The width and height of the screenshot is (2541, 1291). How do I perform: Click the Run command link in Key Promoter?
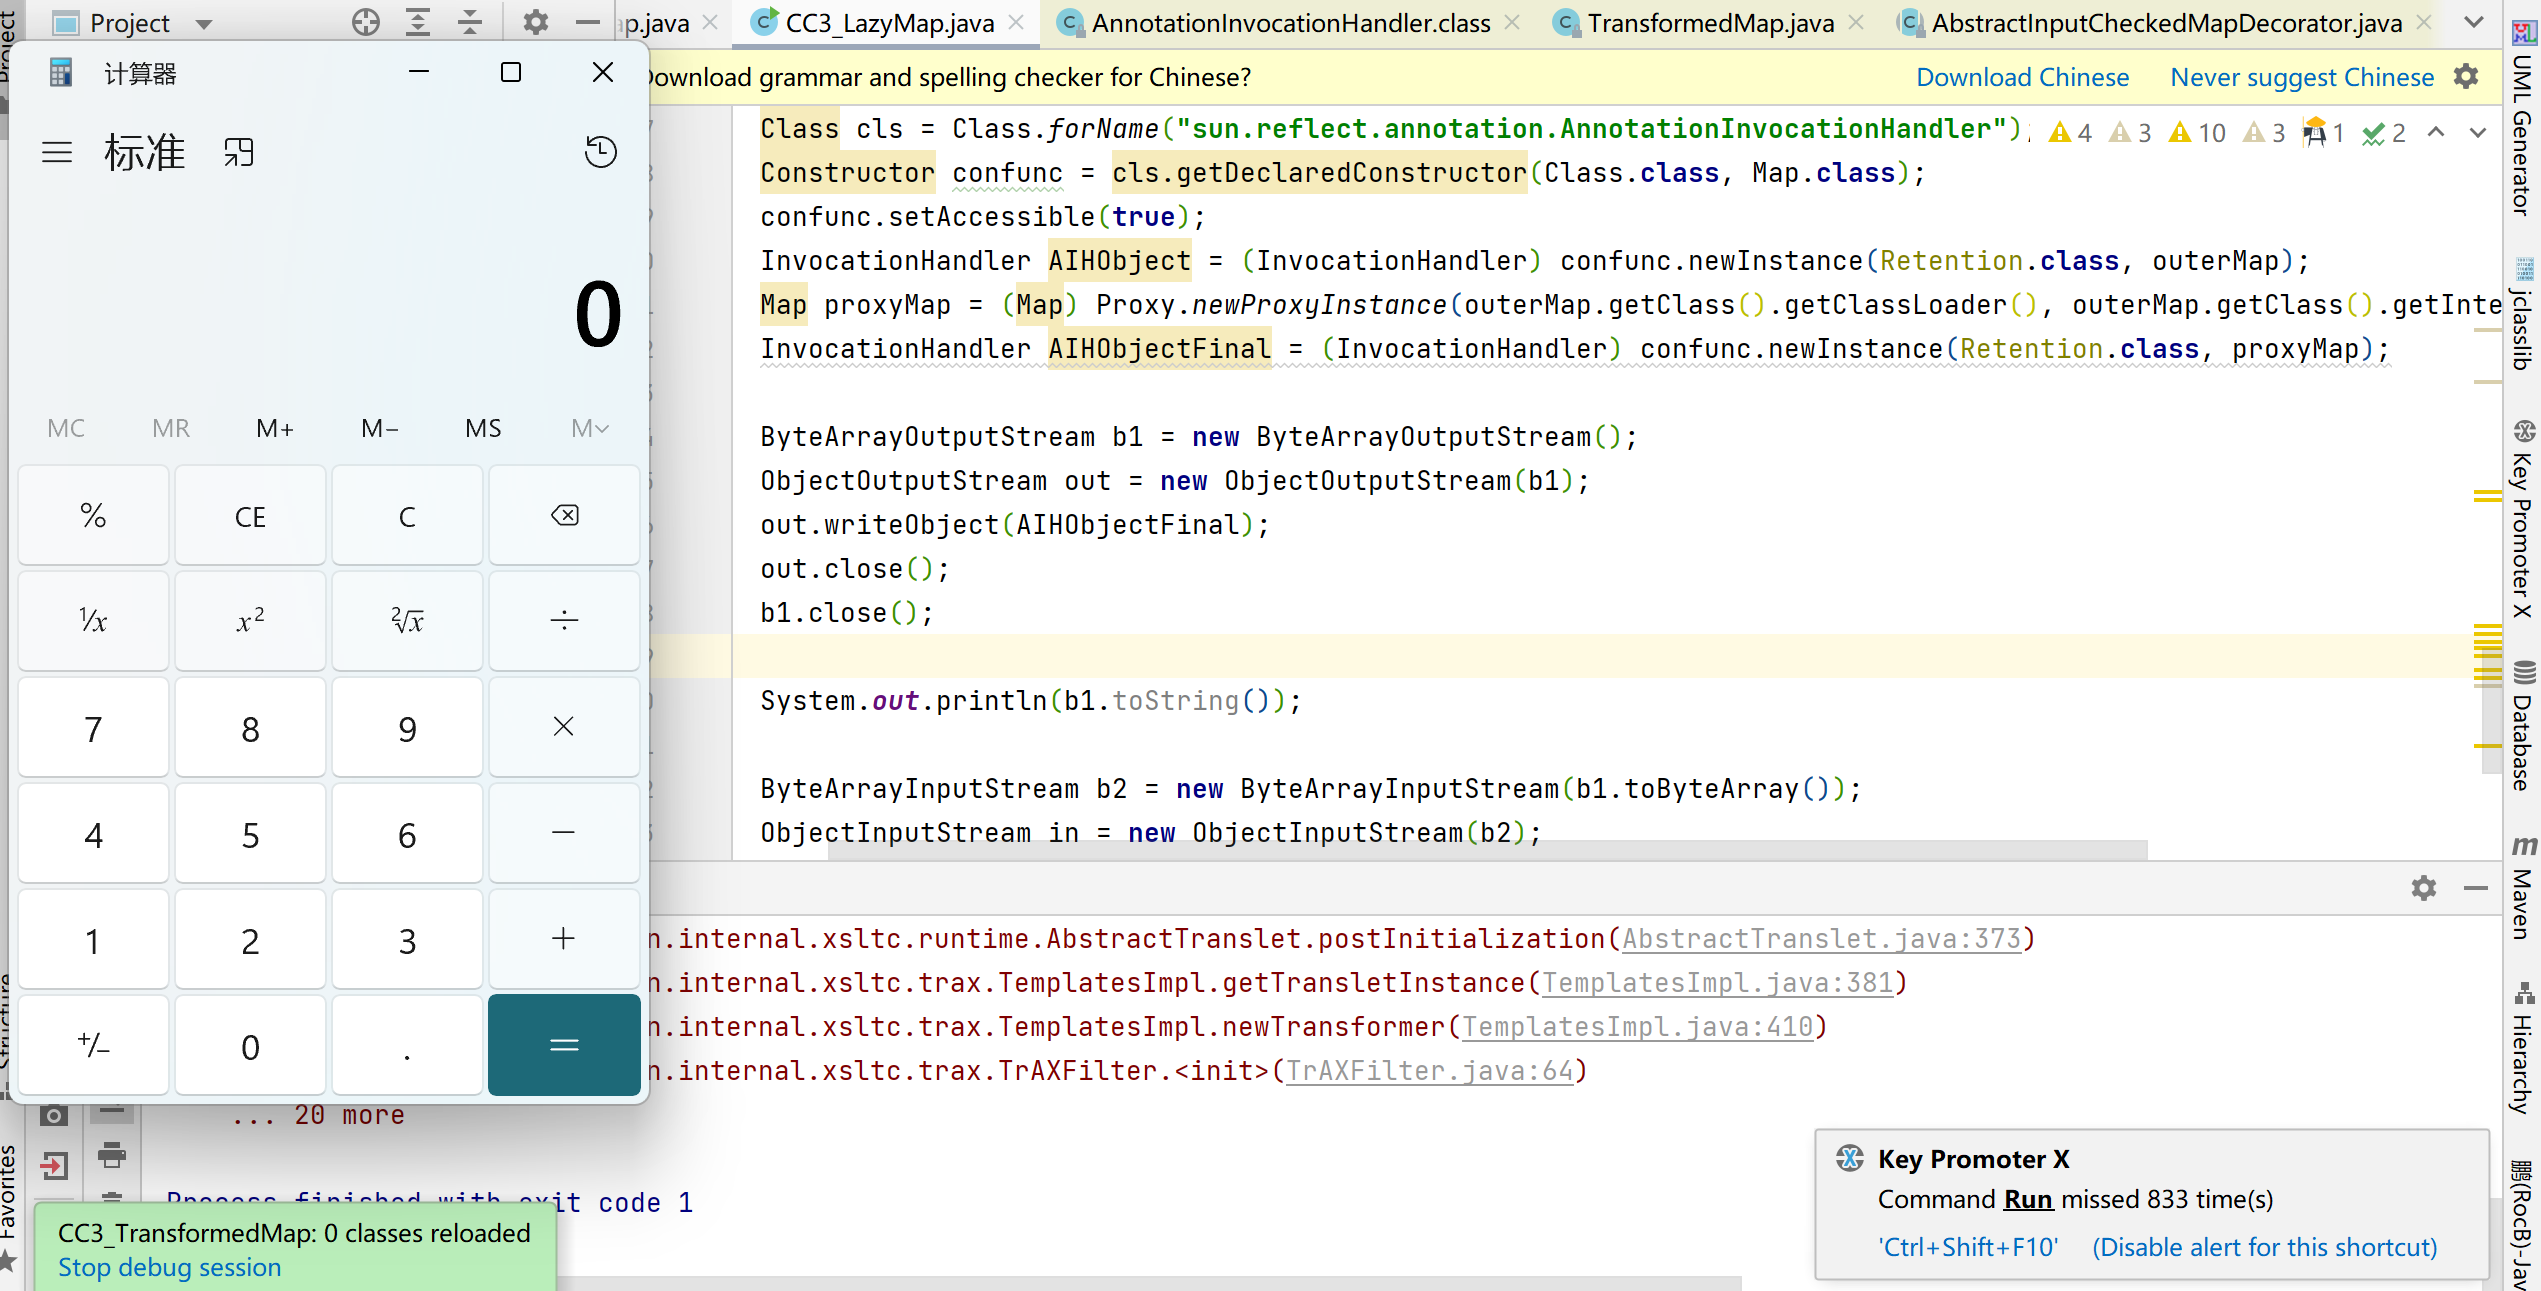tap(2027, 1199)
